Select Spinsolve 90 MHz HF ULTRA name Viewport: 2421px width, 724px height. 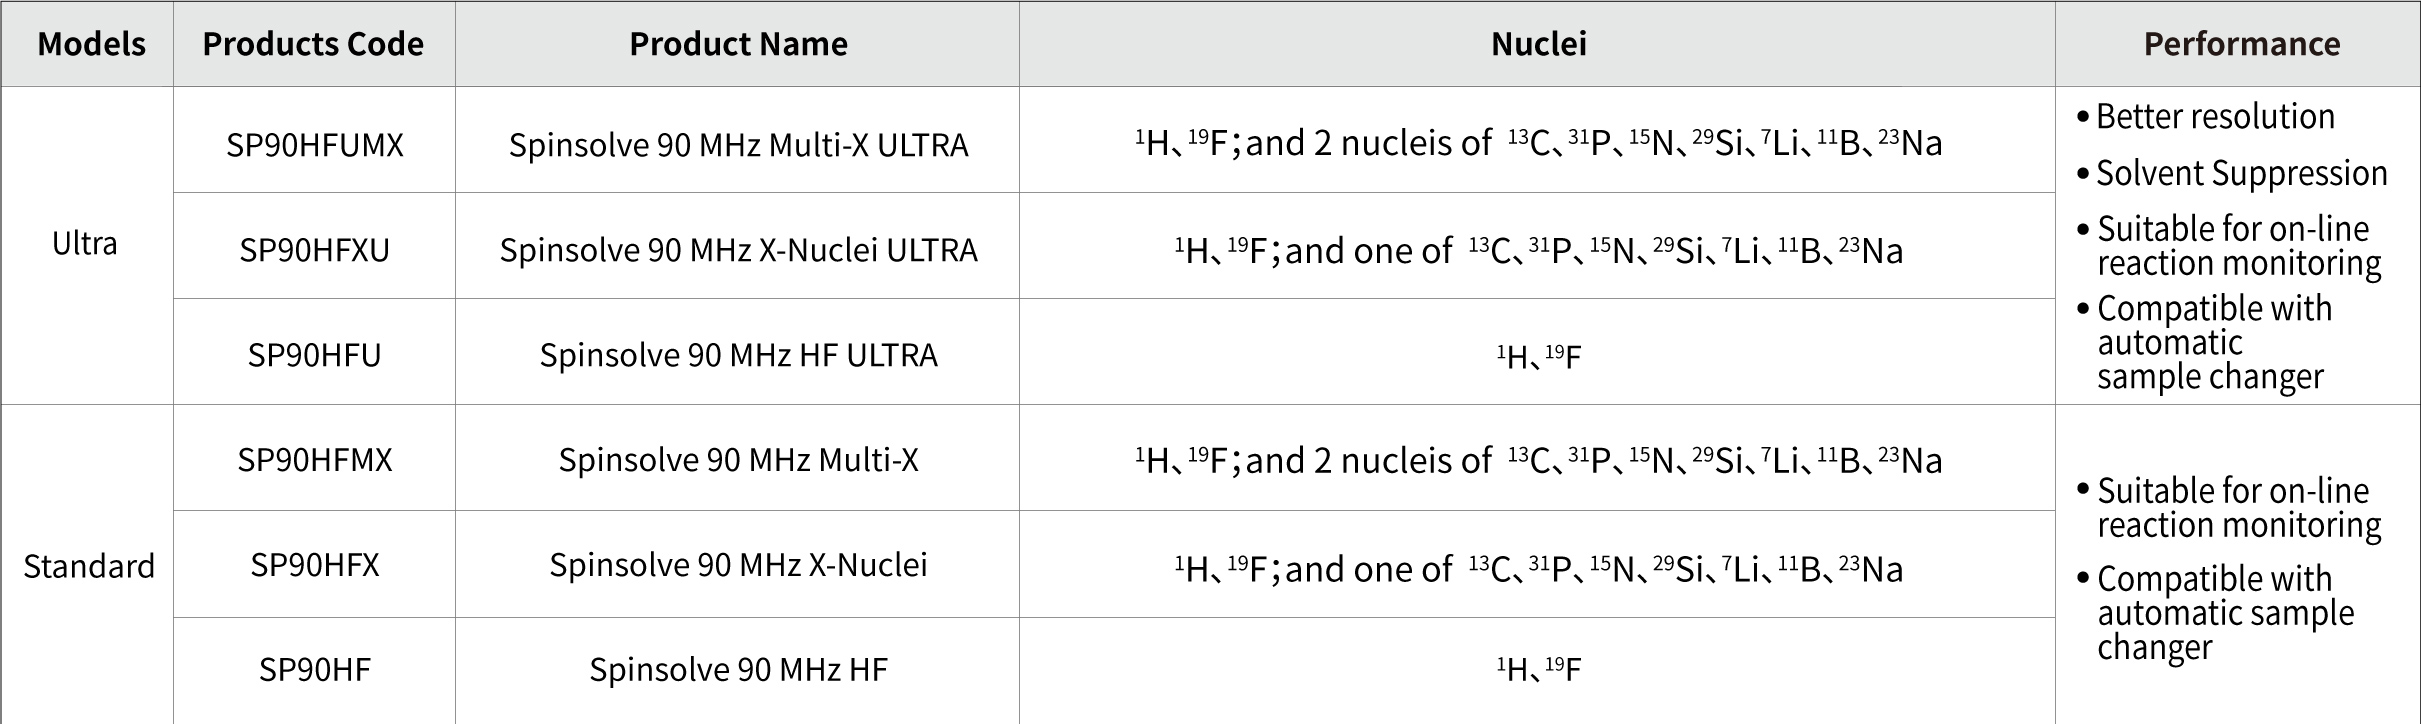738,355
